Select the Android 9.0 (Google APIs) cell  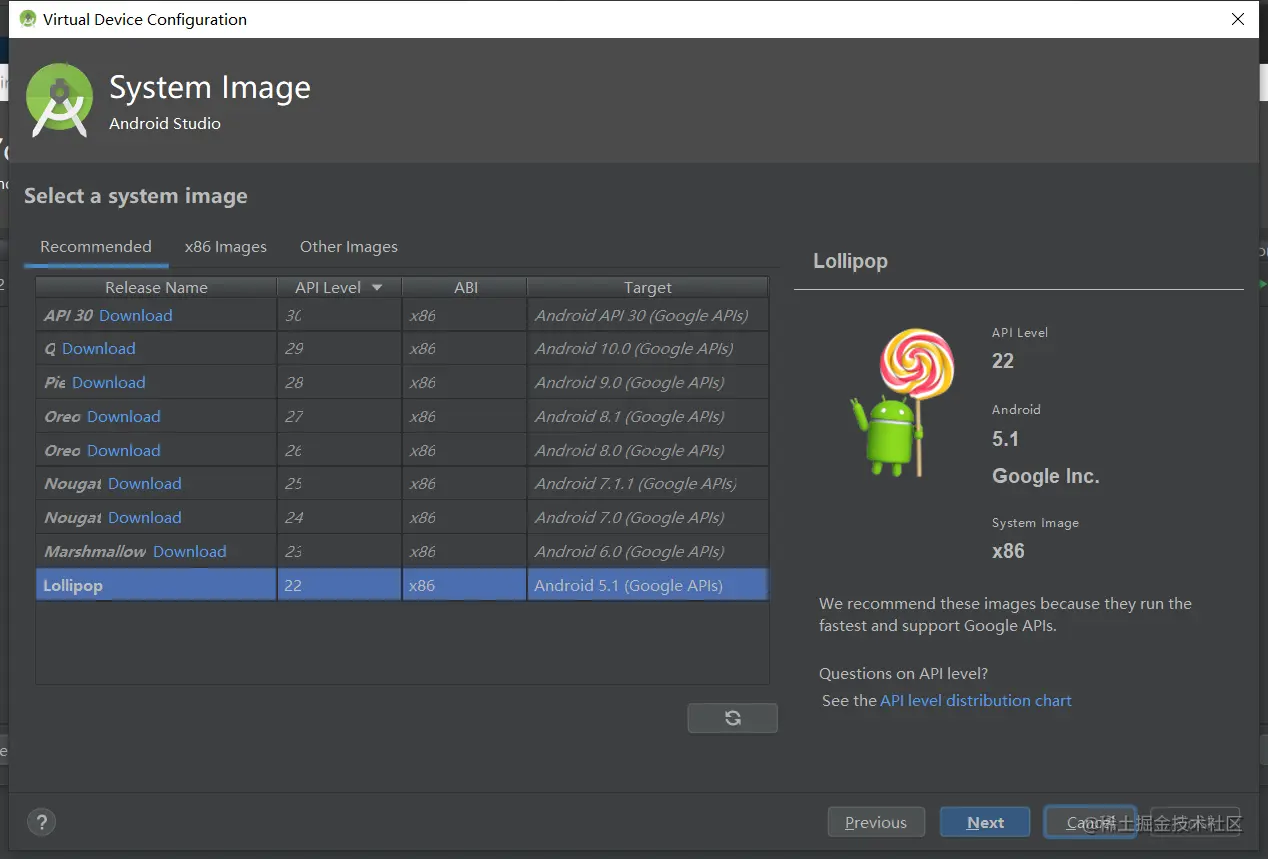[x=648, y=382]
